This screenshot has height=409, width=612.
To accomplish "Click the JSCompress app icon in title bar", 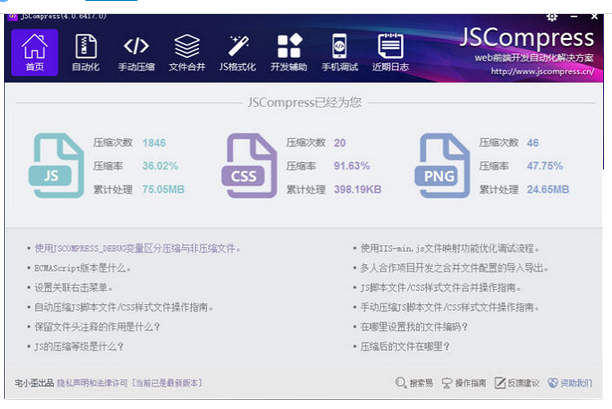I will pyautogui.click(x=12, y=16).
